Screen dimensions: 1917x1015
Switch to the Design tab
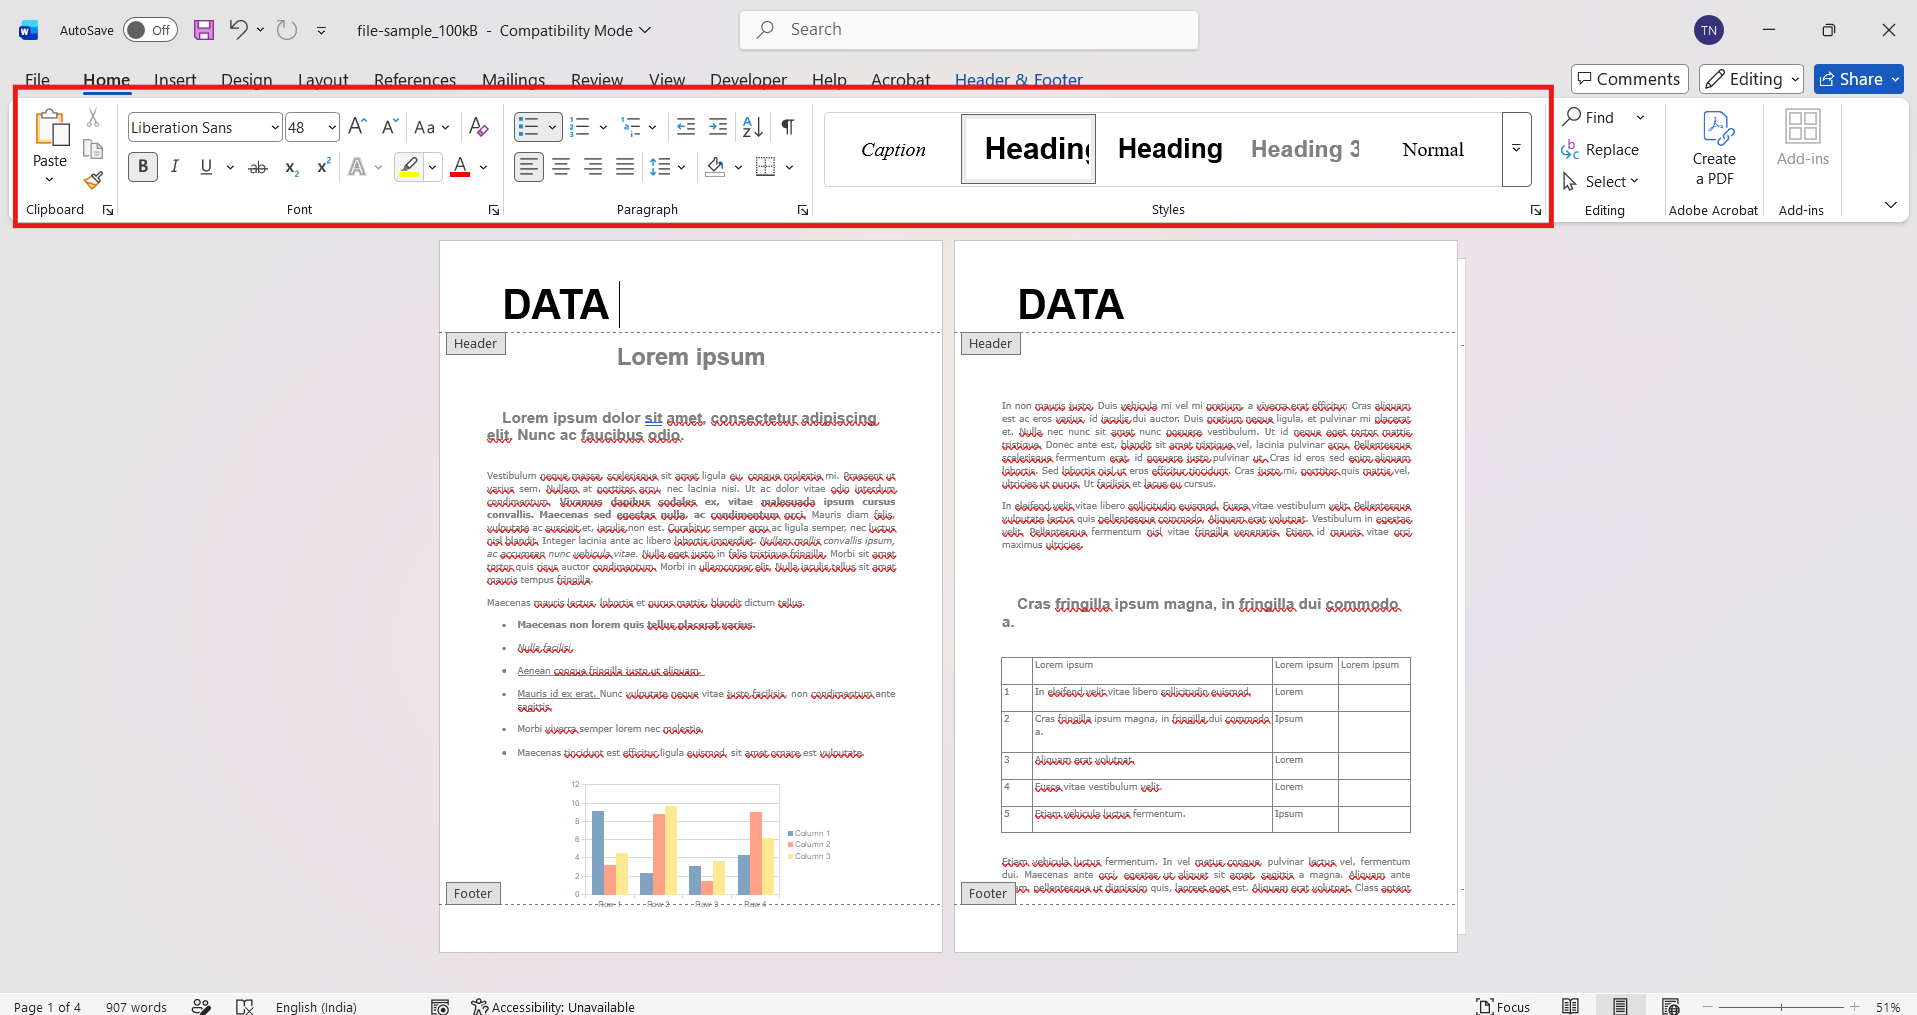click(x=247, y=80)
